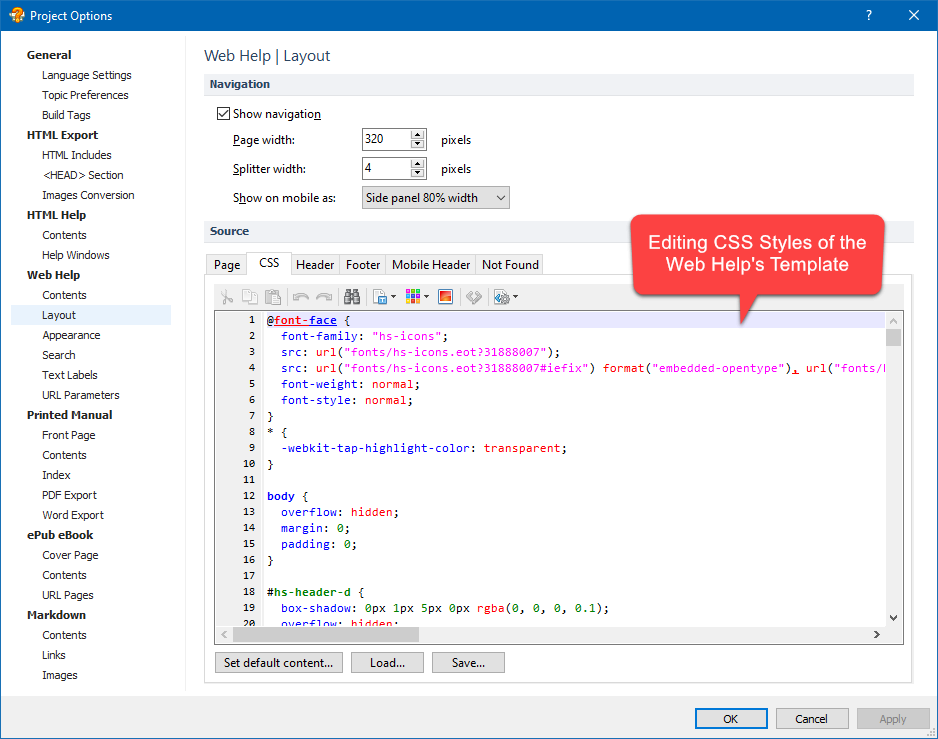Click the Copy icon in source toolbar
The height and width of the screenshot is (739, 938).
click(249, 297)
